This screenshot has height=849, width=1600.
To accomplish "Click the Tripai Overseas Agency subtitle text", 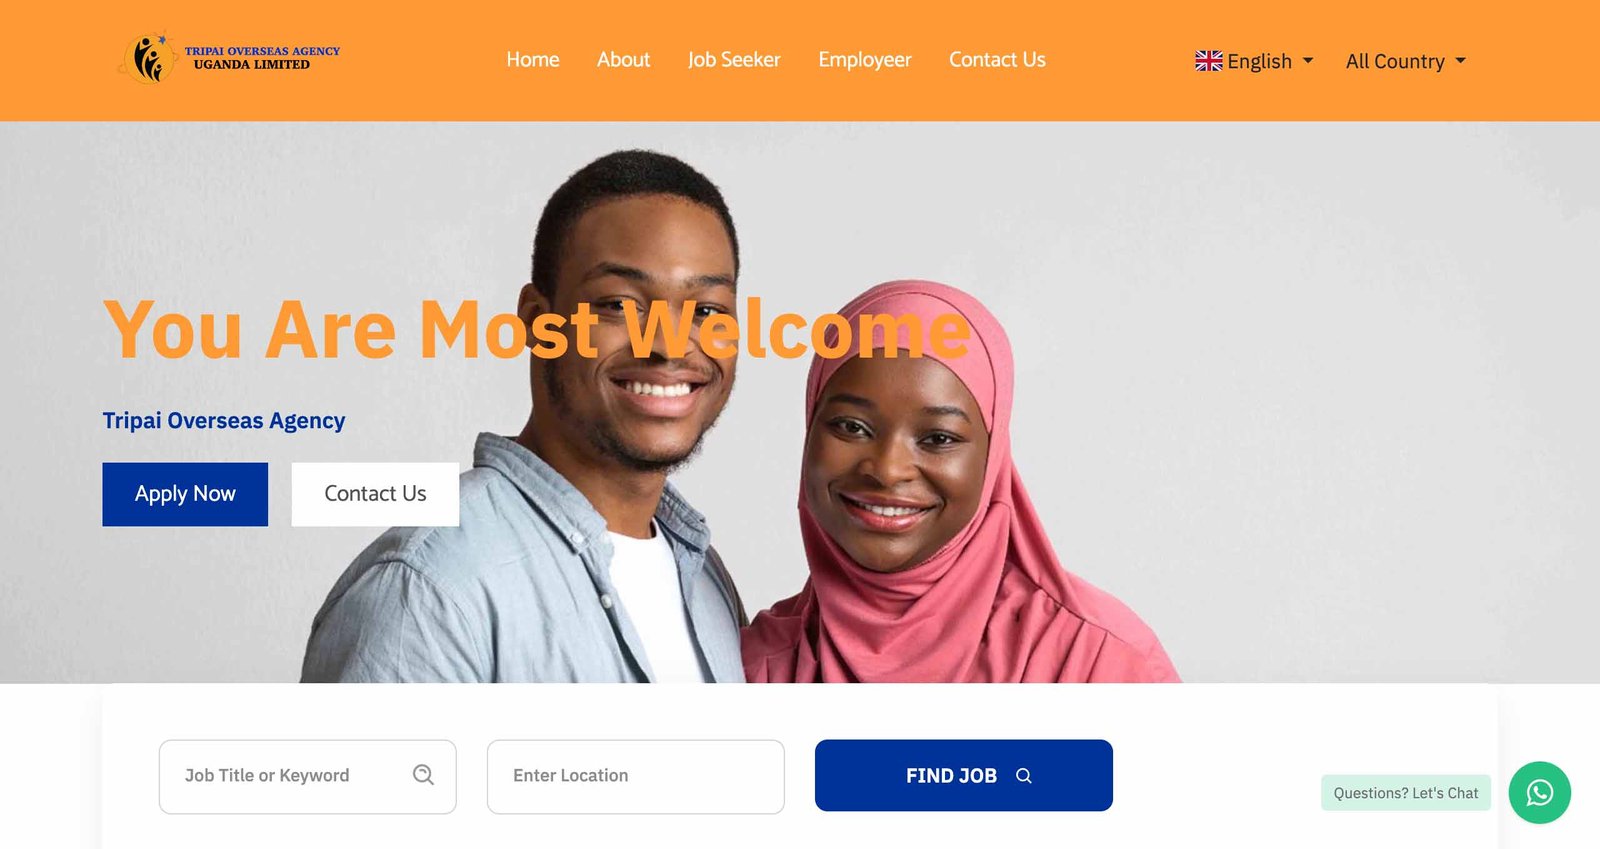I will (224, 421).
